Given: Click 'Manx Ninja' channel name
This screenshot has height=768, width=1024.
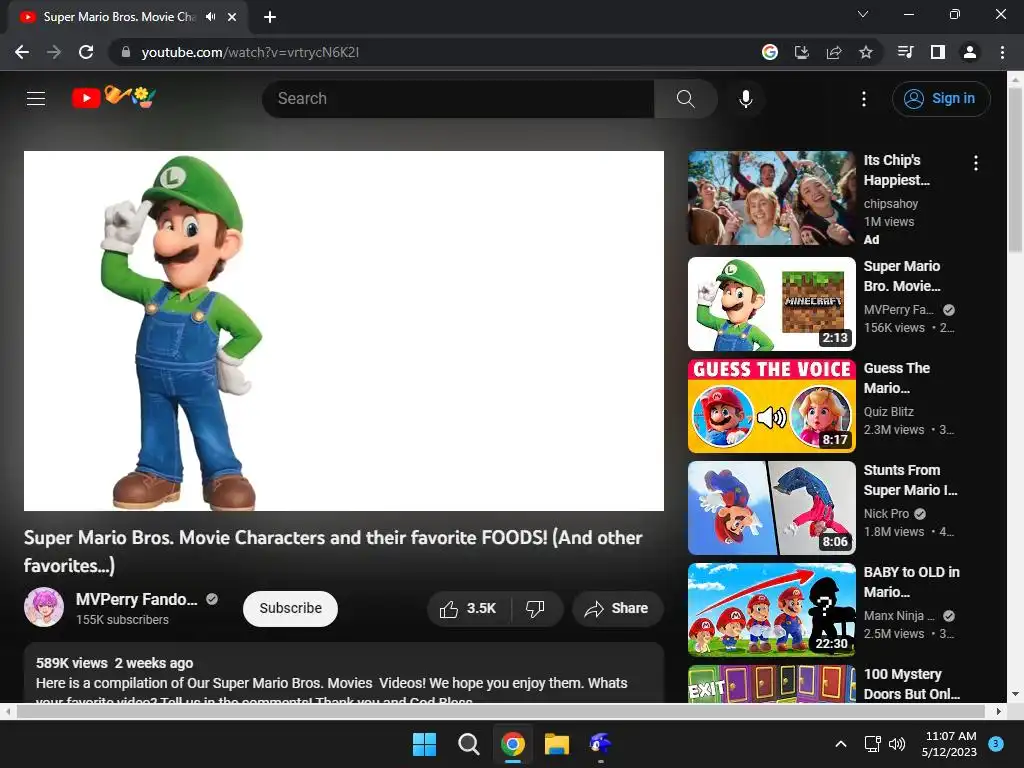Looking at the screenshot, I should [x=899, y=616].
